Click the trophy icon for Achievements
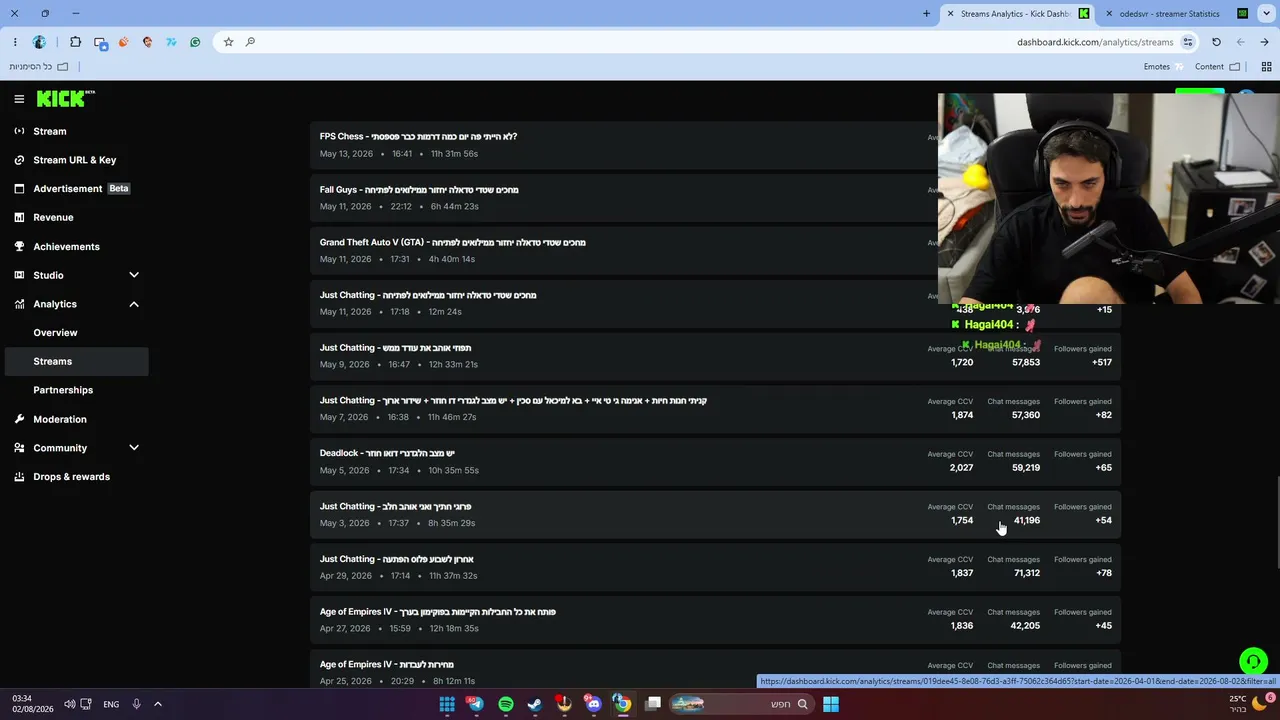Viewport: 1280px width, 720px height. tap(19, 247)
